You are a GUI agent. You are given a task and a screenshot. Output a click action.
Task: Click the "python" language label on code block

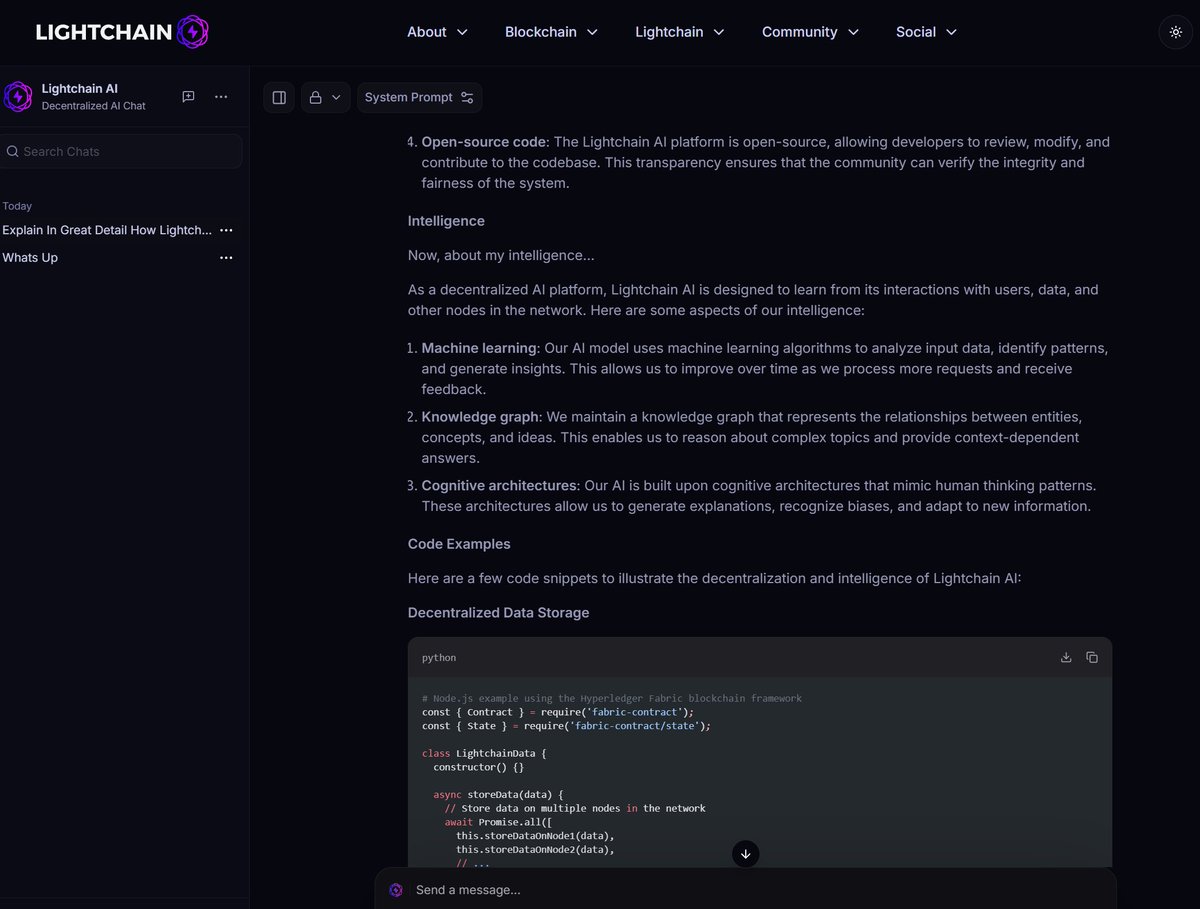coord(439,658)
